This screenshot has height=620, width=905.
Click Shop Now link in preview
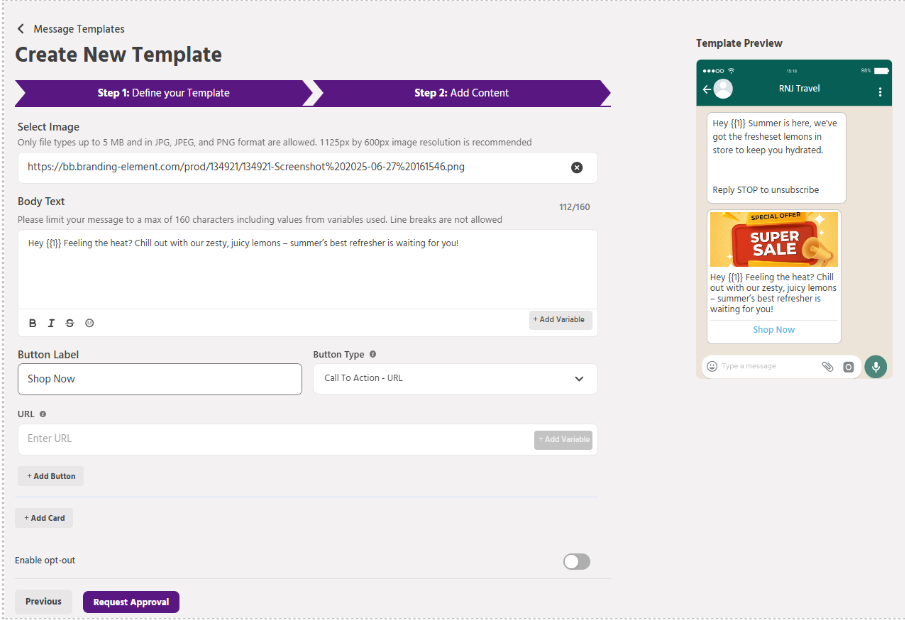click(774, 330)
